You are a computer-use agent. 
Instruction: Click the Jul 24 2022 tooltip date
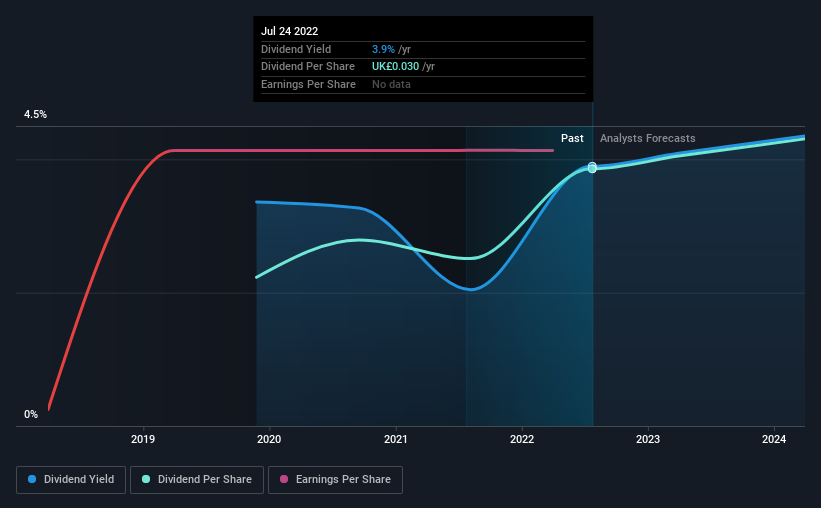[x=290, y=31]
